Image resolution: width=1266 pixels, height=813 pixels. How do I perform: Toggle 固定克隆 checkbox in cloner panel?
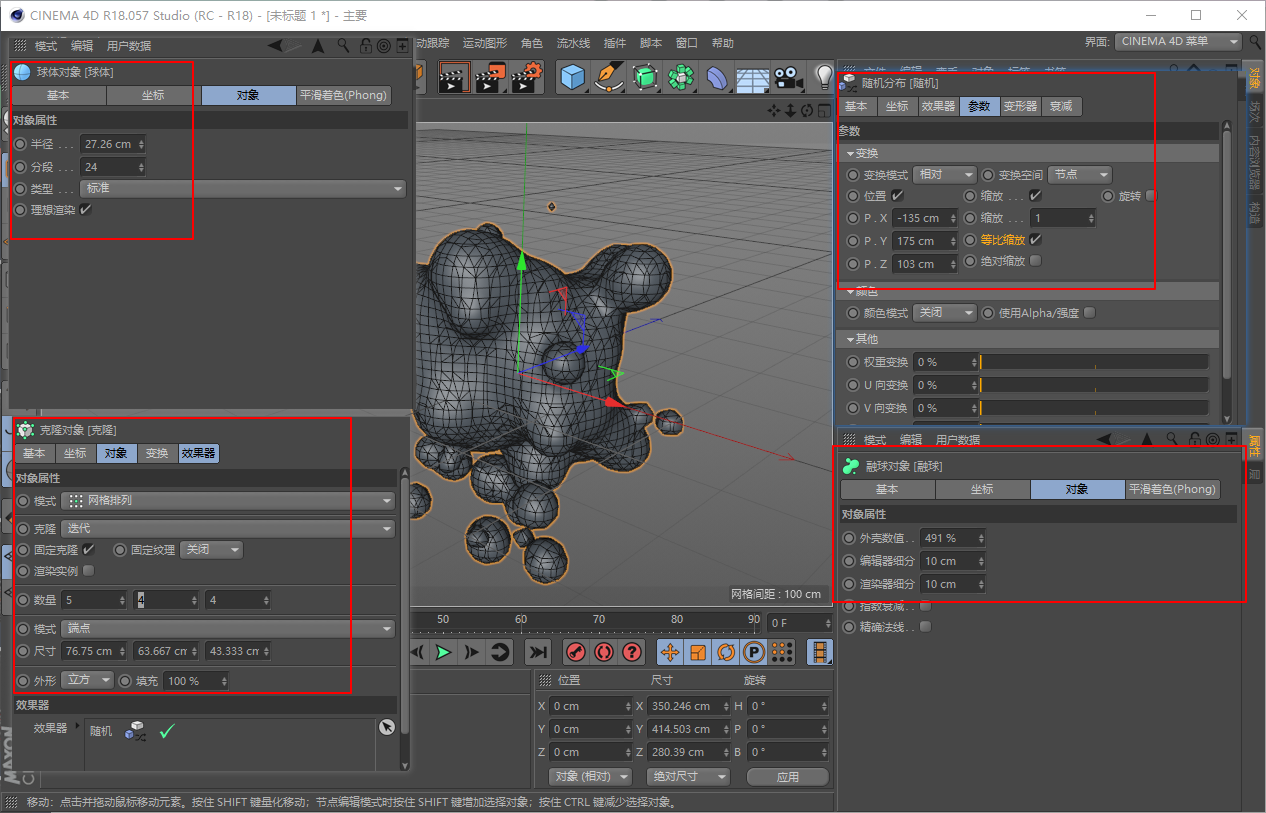[88, 550]
